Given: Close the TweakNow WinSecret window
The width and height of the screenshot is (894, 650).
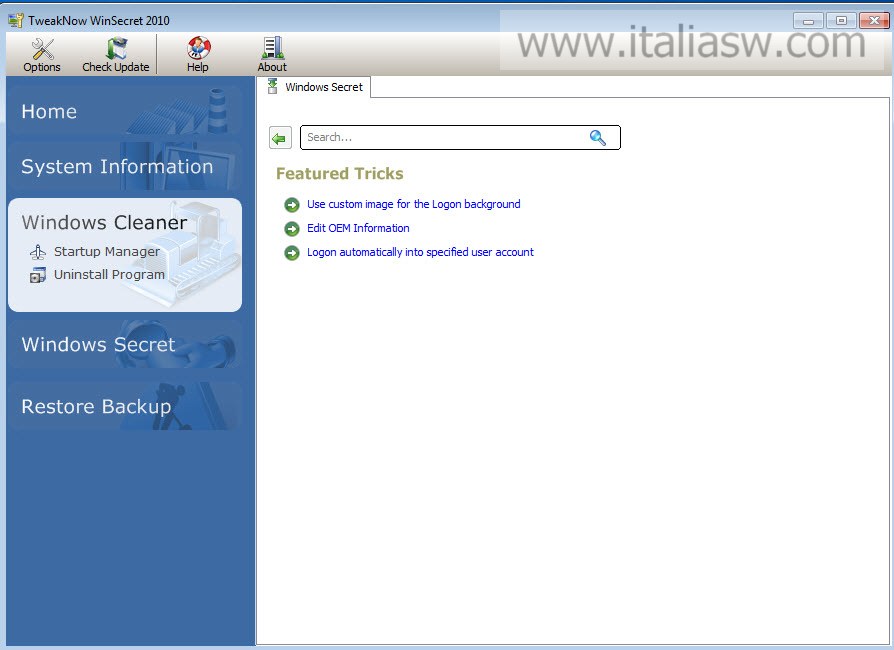Looking at the screenshot, I should click(874, 21).
